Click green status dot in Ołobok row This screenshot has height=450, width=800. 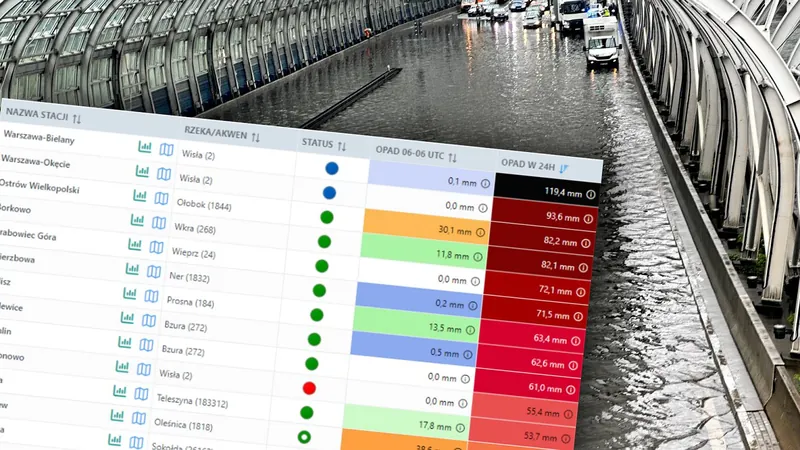(x=327, y=217)
